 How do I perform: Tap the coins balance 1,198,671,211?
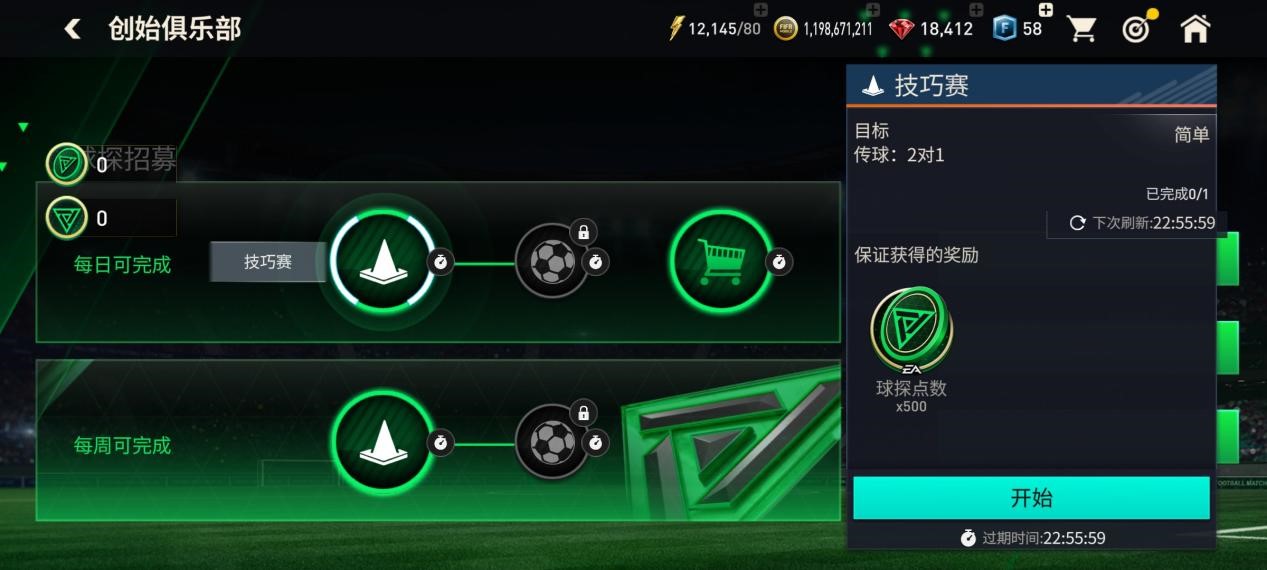coord(824,29)
